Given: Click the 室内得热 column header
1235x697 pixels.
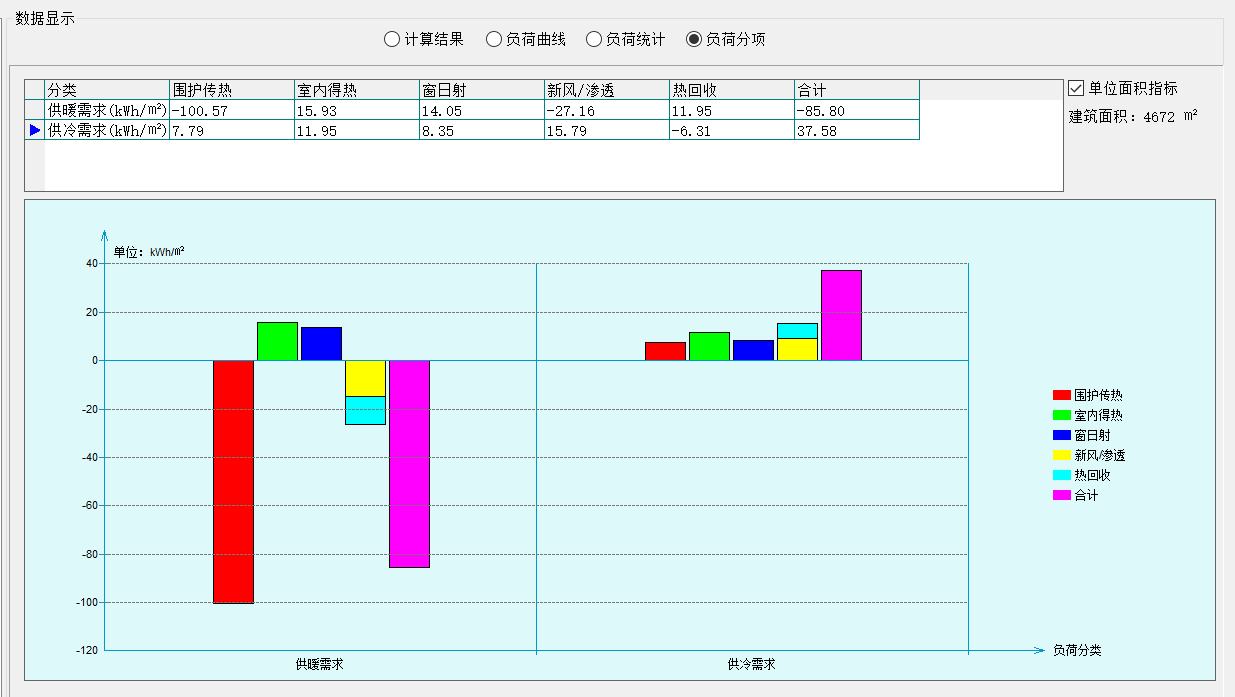Looking at the screenshot, I should [356, 90].
